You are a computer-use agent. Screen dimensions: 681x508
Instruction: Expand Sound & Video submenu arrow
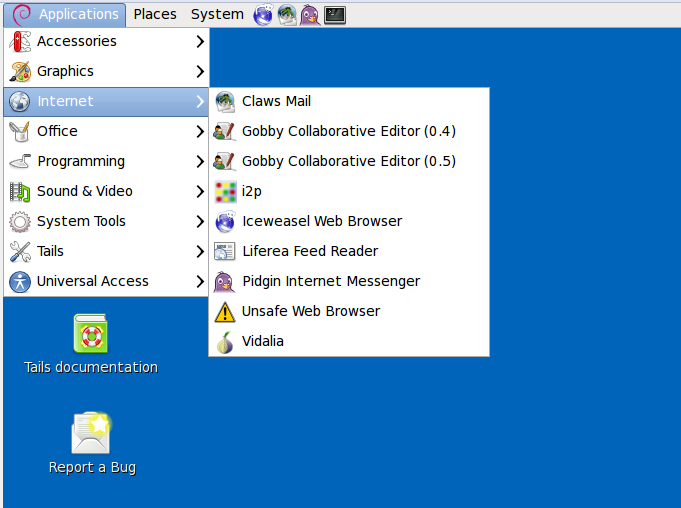200,191
